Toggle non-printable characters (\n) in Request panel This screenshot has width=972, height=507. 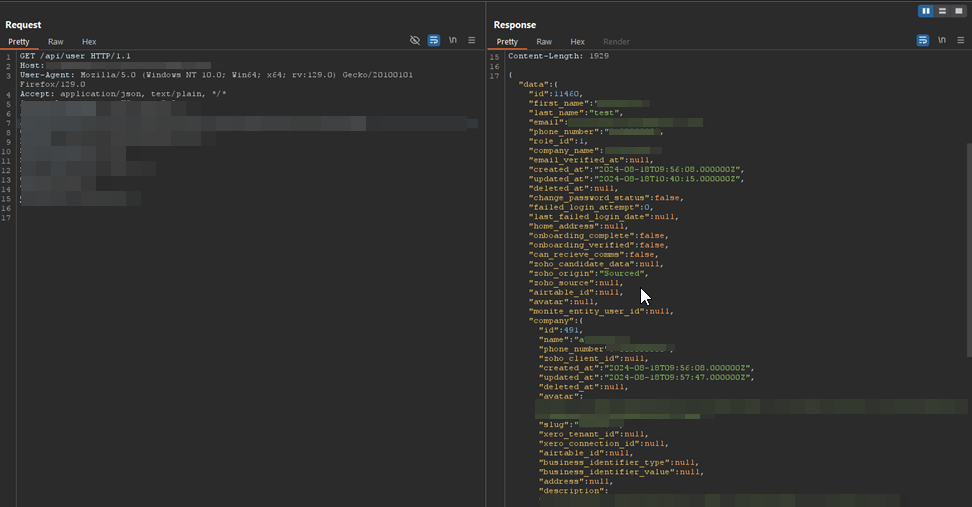click(453, 41)
